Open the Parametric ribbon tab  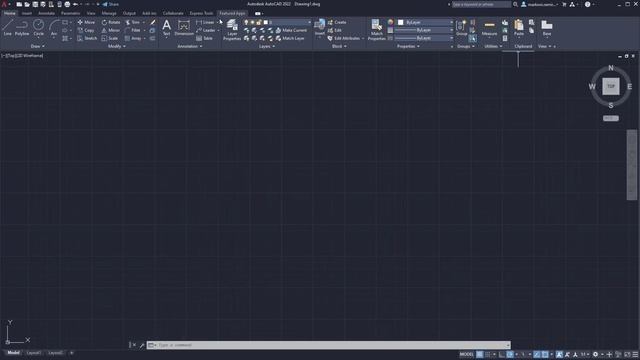(x=71, y=13)
